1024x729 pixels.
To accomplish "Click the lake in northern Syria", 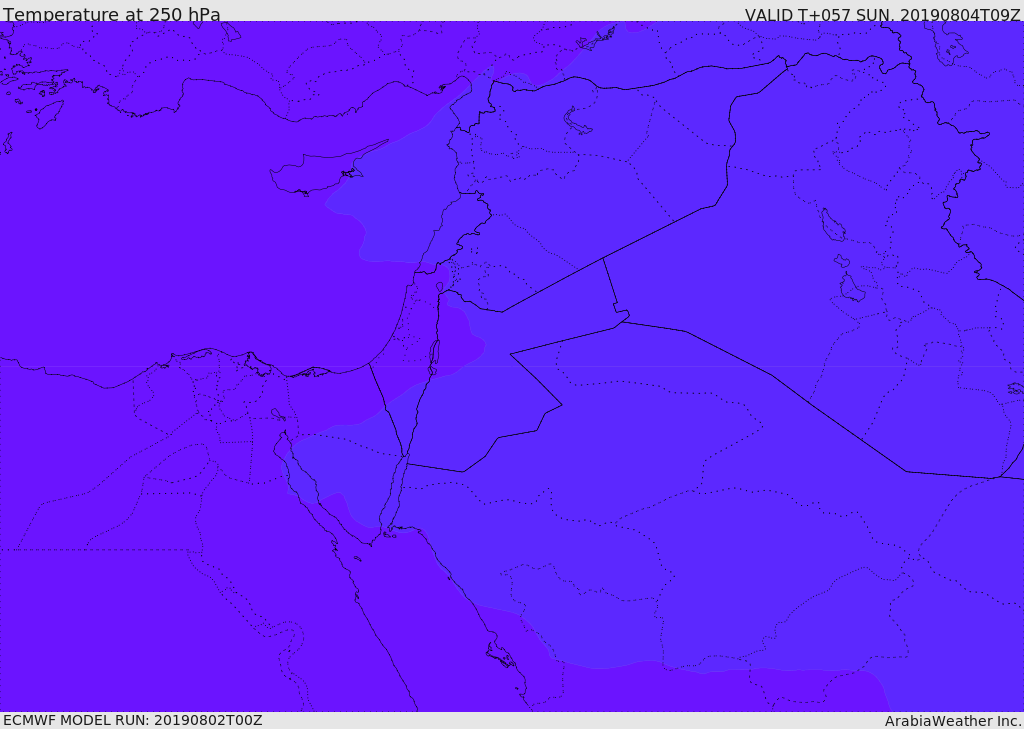I will (x=576, y=121).
